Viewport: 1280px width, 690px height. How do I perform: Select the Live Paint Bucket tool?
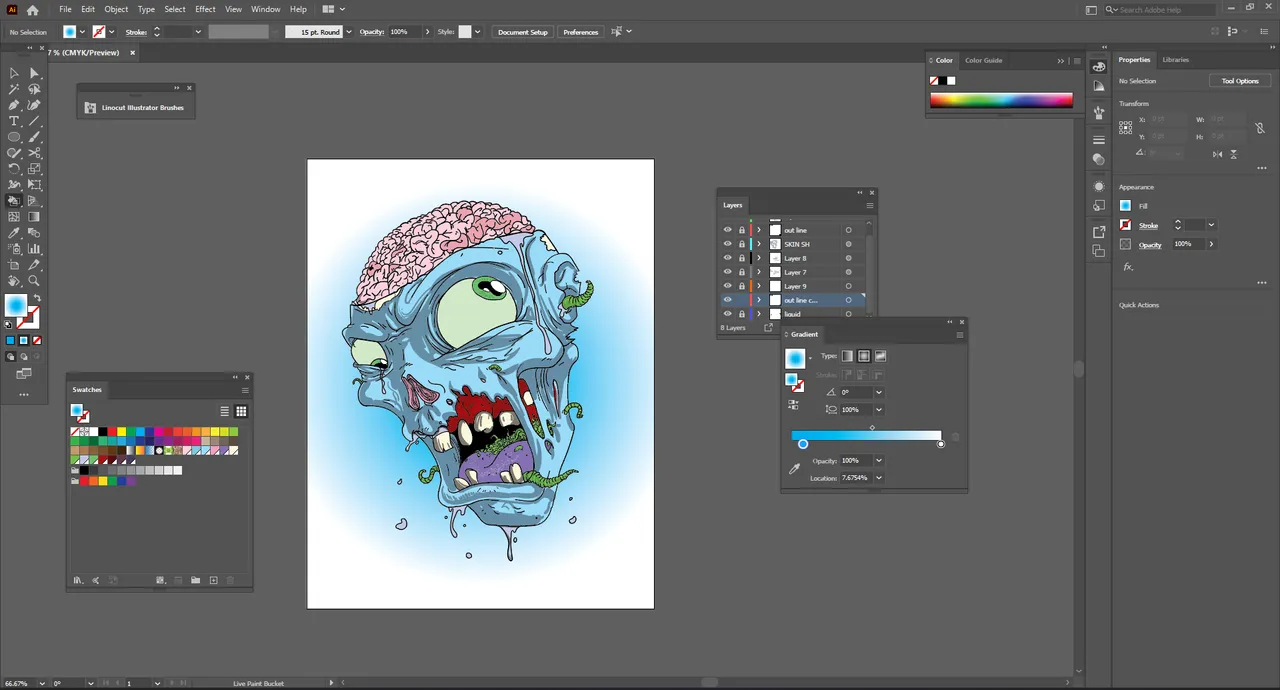coord(14,201)
